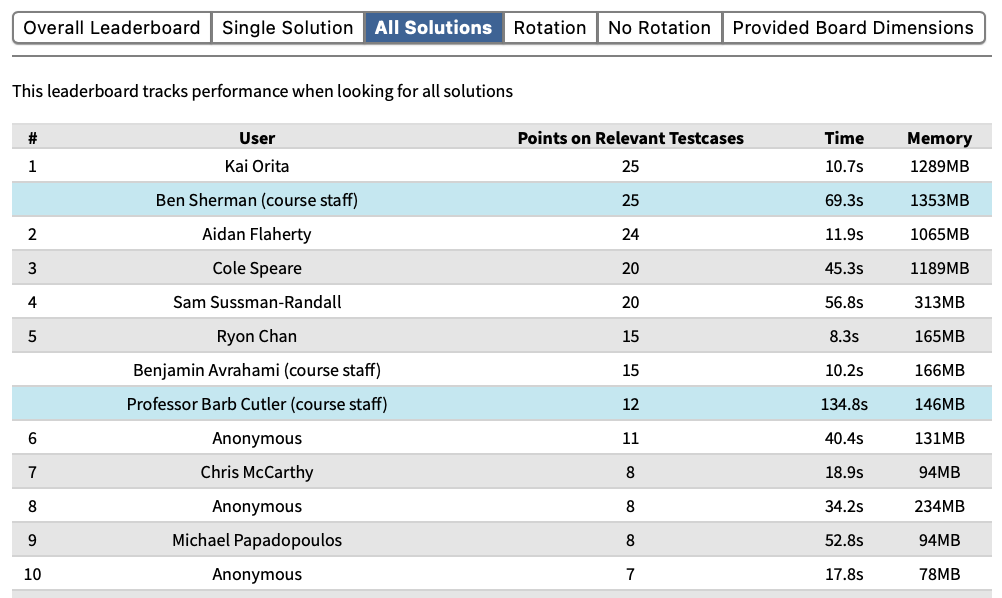This screenshot has height=598, width=1002.
Task: Click the Memory column header
Action: 939,138
